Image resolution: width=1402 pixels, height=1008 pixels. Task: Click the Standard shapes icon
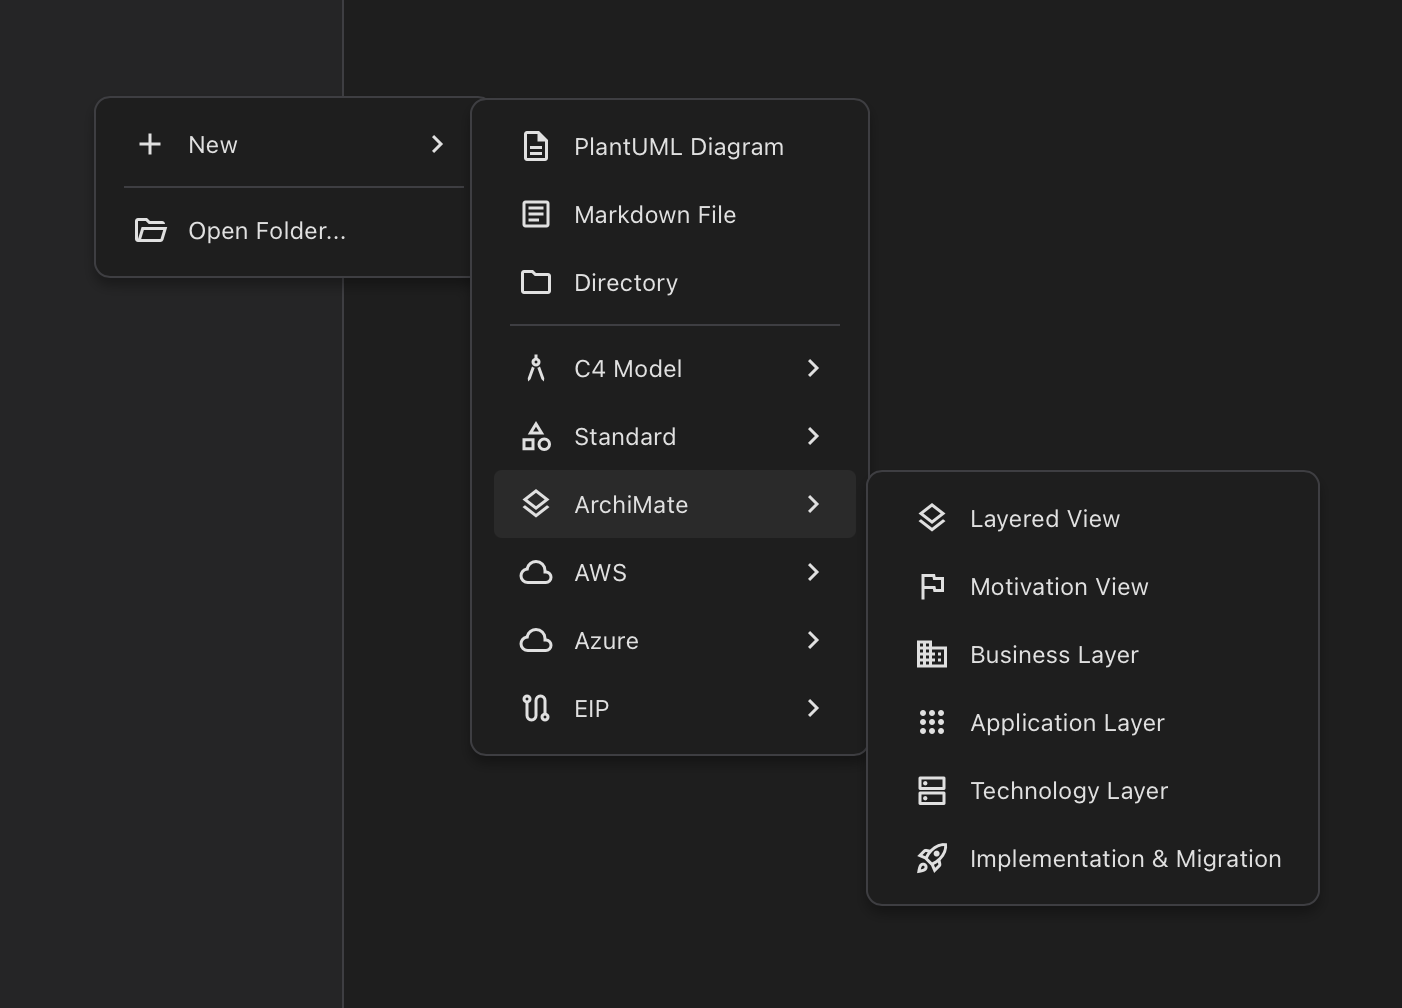(536, 436)
